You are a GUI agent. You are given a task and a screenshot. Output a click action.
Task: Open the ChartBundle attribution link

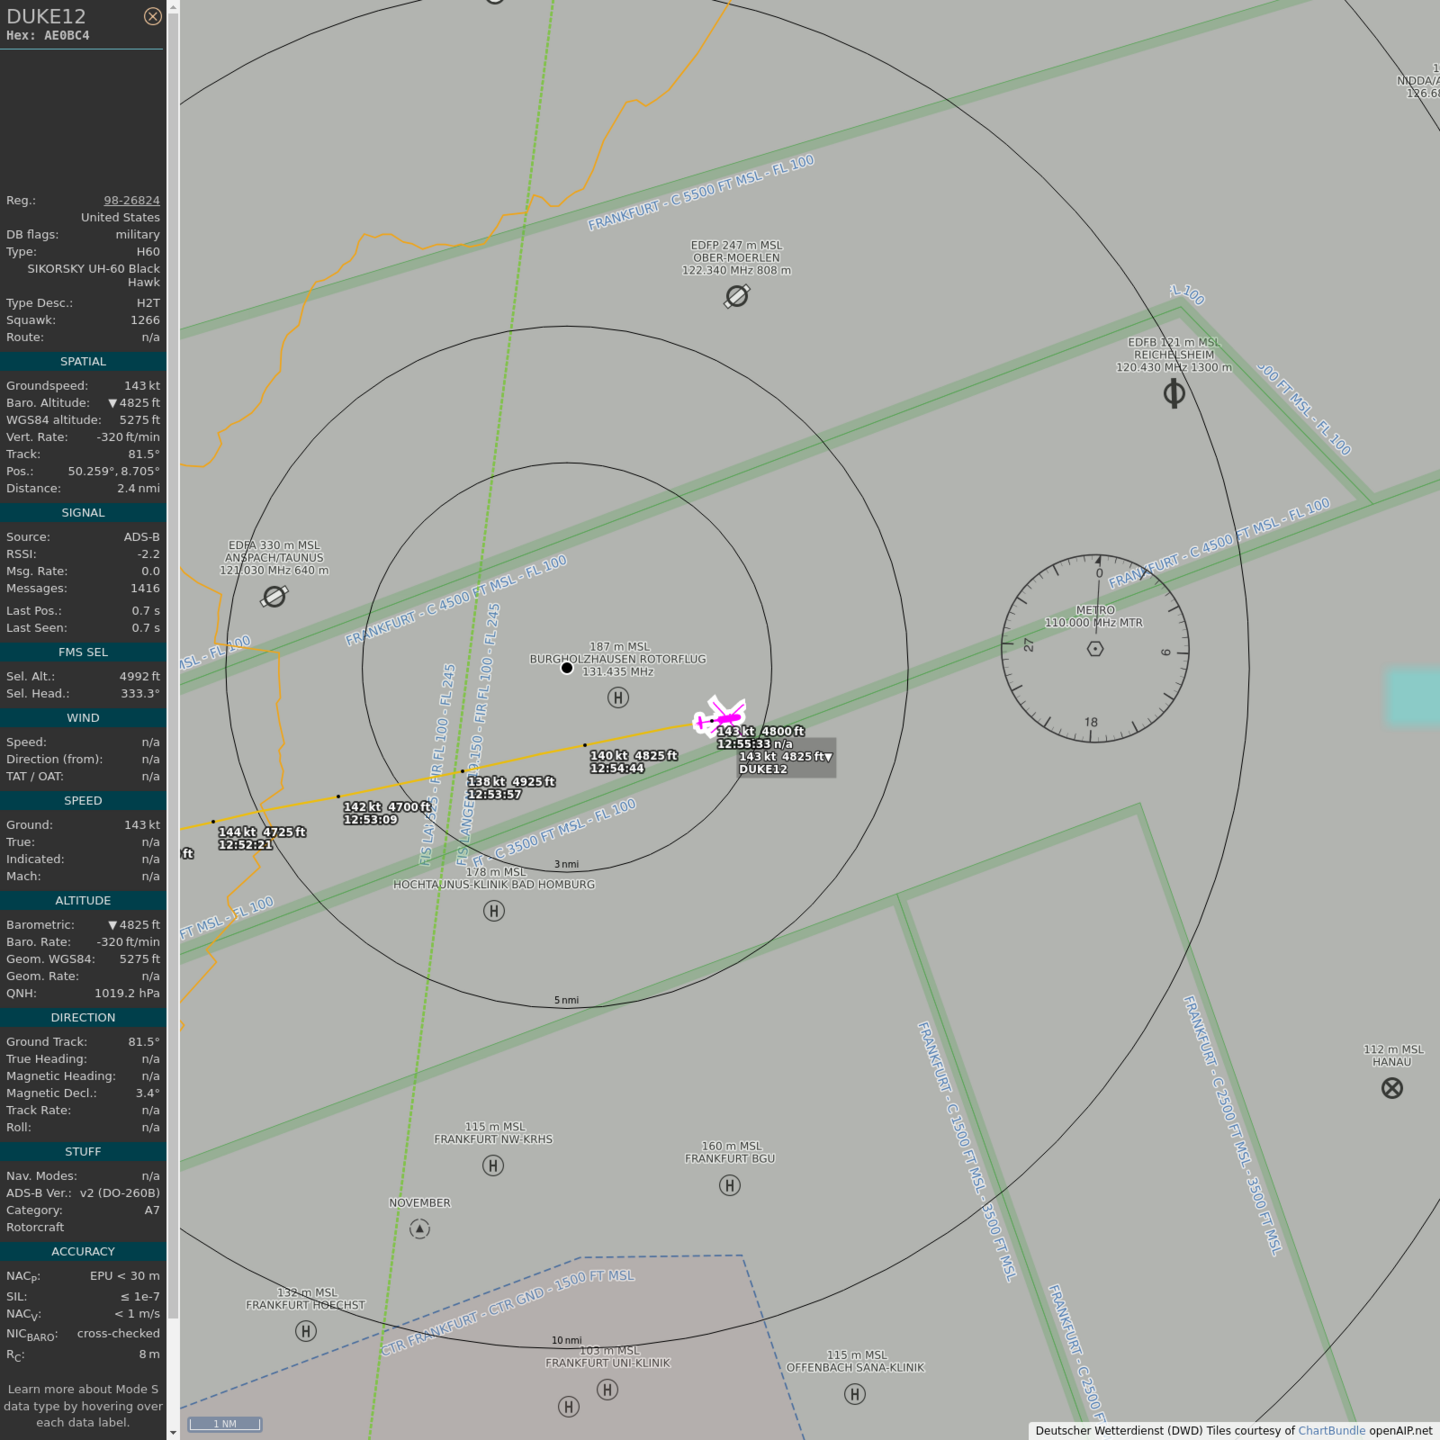pyautogui.click(x=1331, y=1430)
